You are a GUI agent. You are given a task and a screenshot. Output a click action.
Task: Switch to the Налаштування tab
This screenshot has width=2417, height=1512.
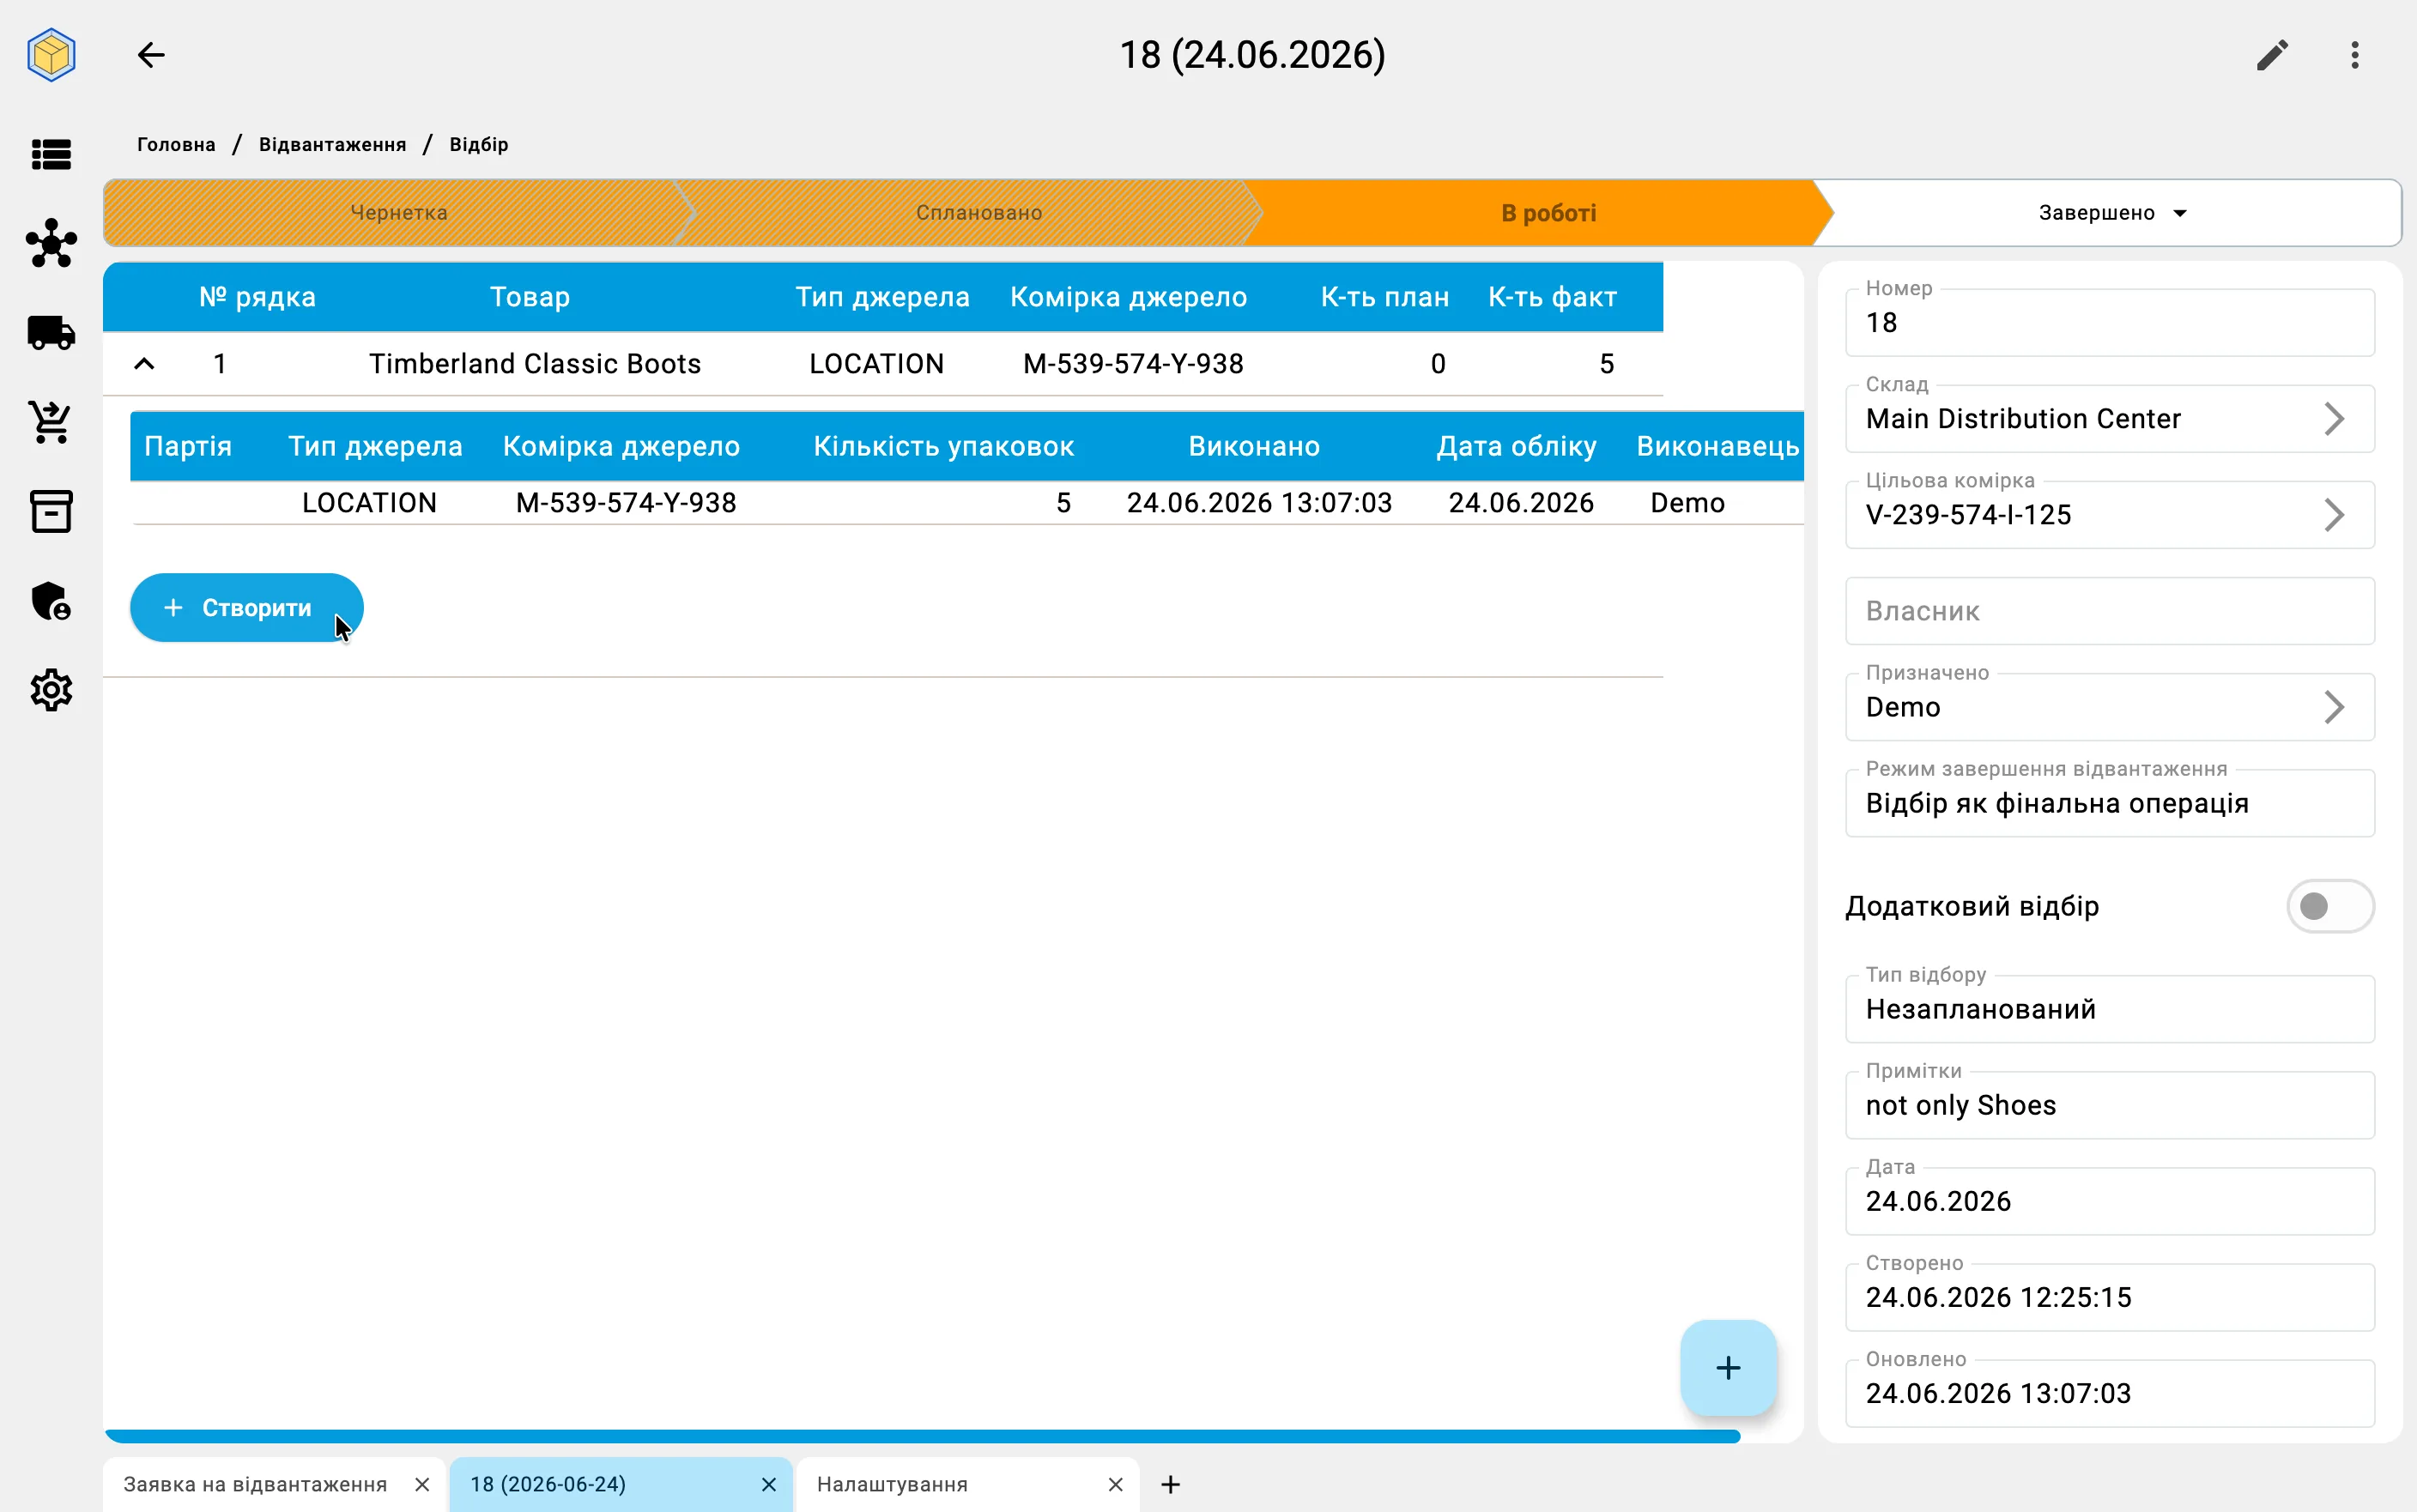pyautogui.click(x=892, y=1484)
